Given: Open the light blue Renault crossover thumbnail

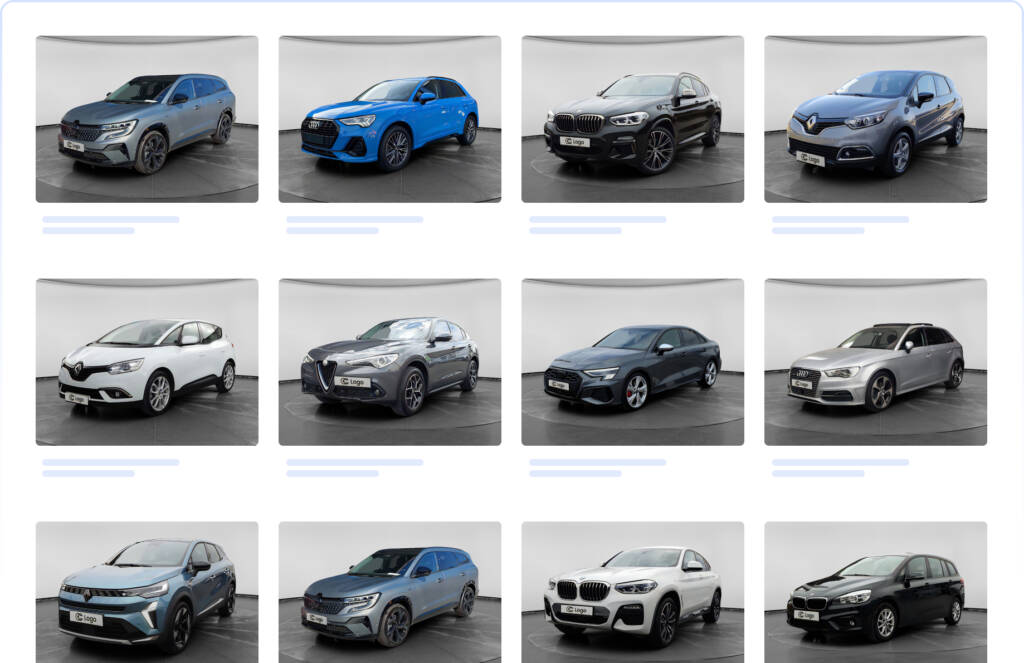Looking at the screenshot, I should [147, 592].
